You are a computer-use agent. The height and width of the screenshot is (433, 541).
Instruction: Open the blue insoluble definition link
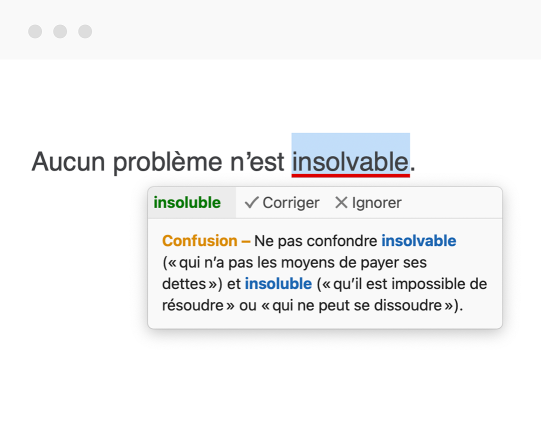[278, 284]
